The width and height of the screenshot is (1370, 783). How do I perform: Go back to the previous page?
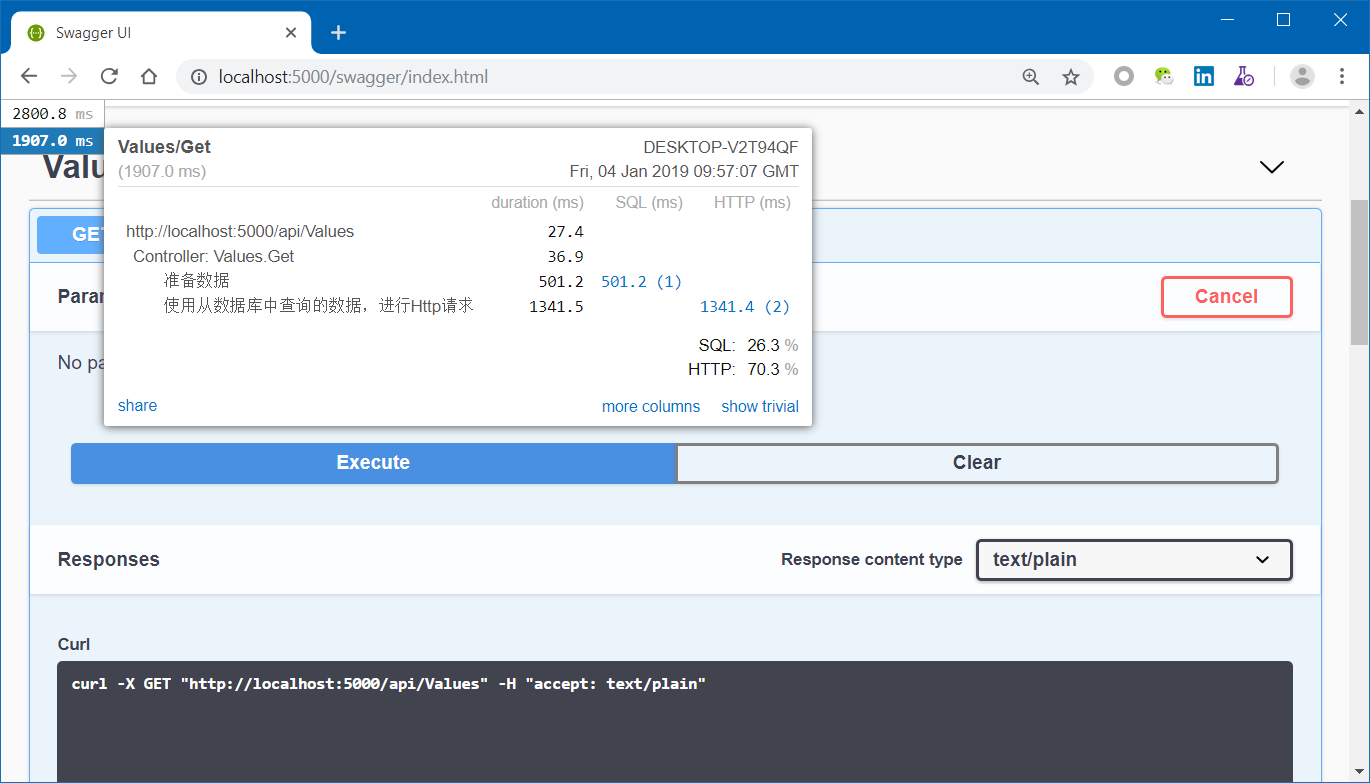tap(29, 77)
